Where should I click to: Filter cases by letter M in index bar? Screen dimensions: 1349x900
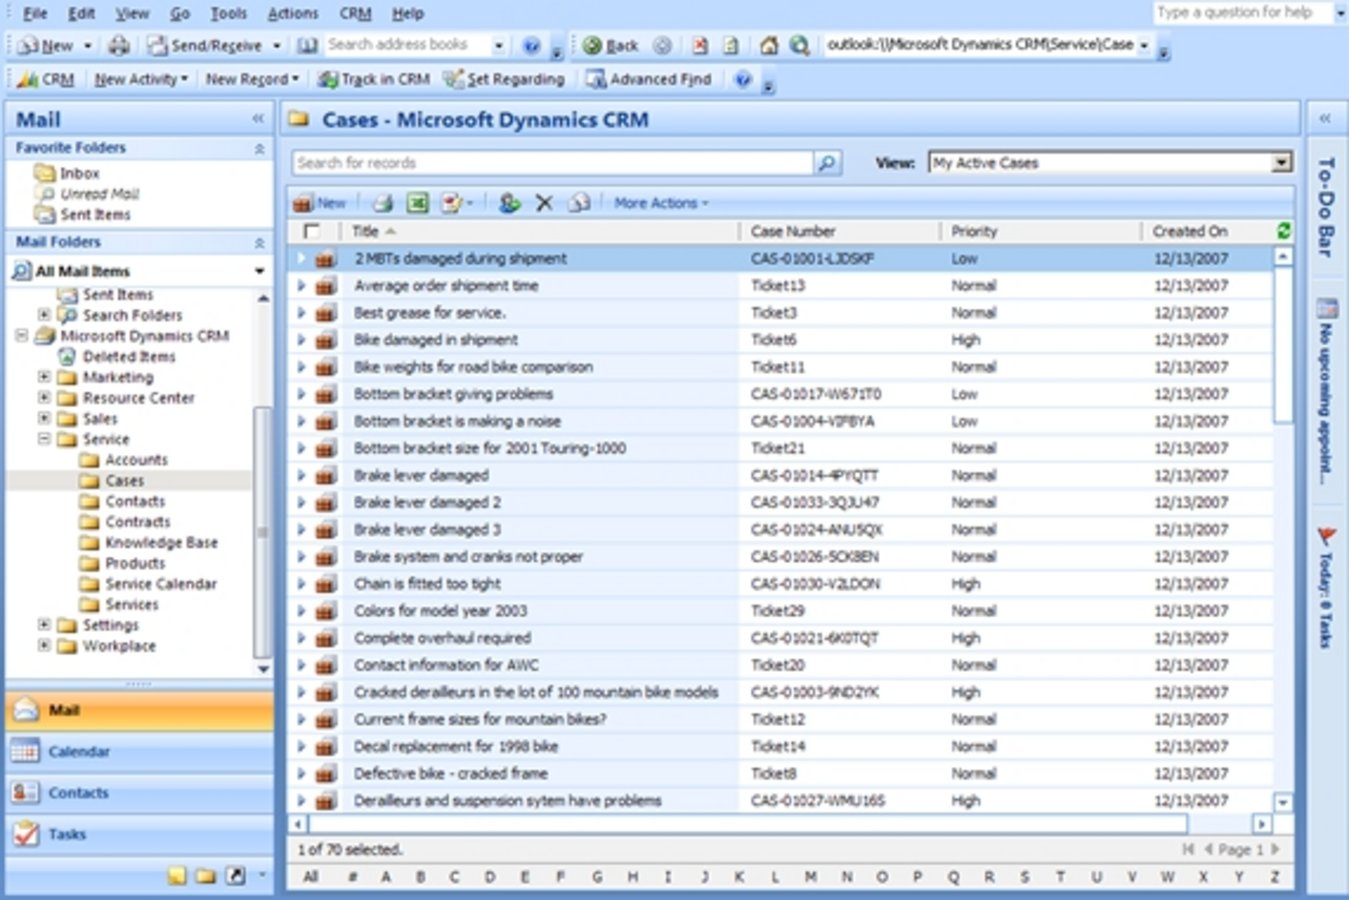coord(810,877)
